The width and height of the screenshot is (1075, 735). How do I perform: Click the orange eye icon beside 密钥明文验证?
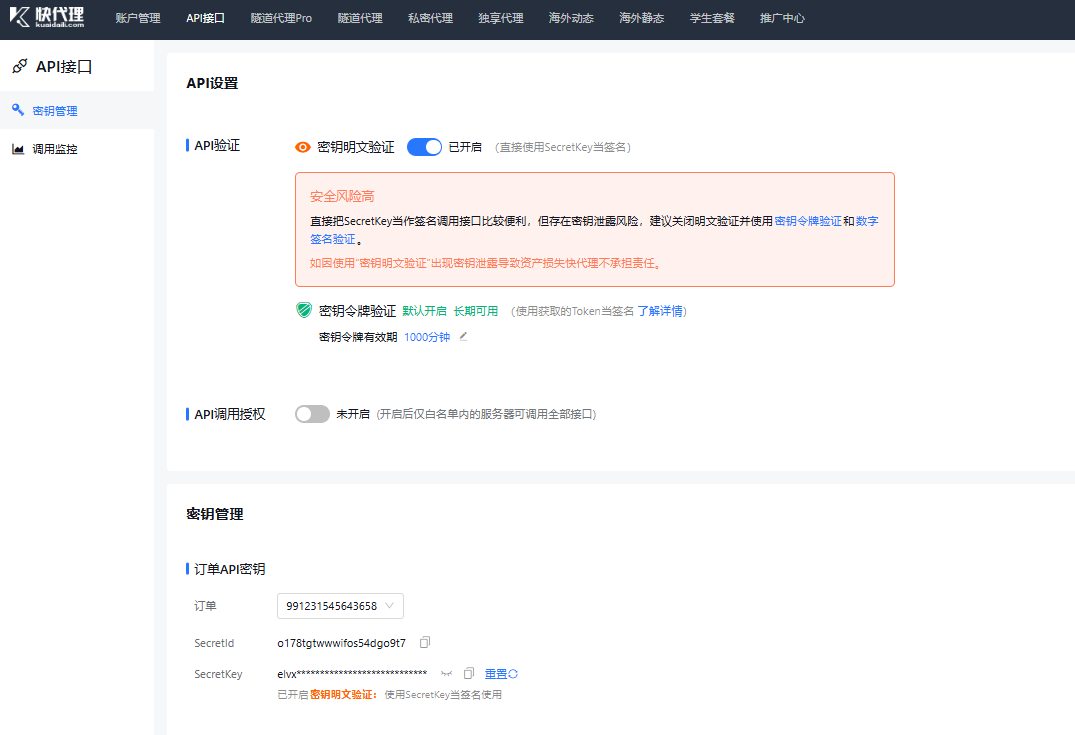tap(303, 147)
